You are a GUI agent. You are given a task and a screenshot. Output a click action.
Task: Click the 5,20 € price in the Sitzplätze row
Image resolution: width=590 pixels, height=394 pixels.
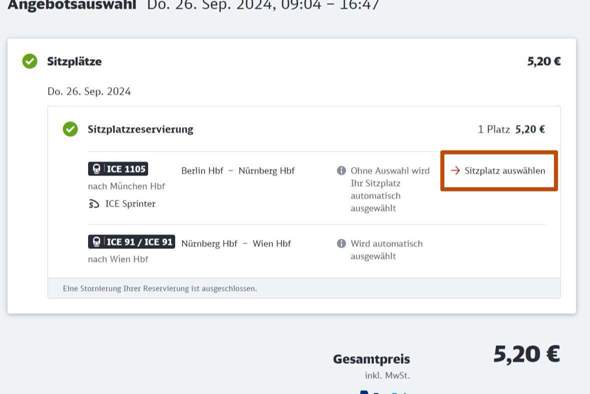tap(544, 61)
